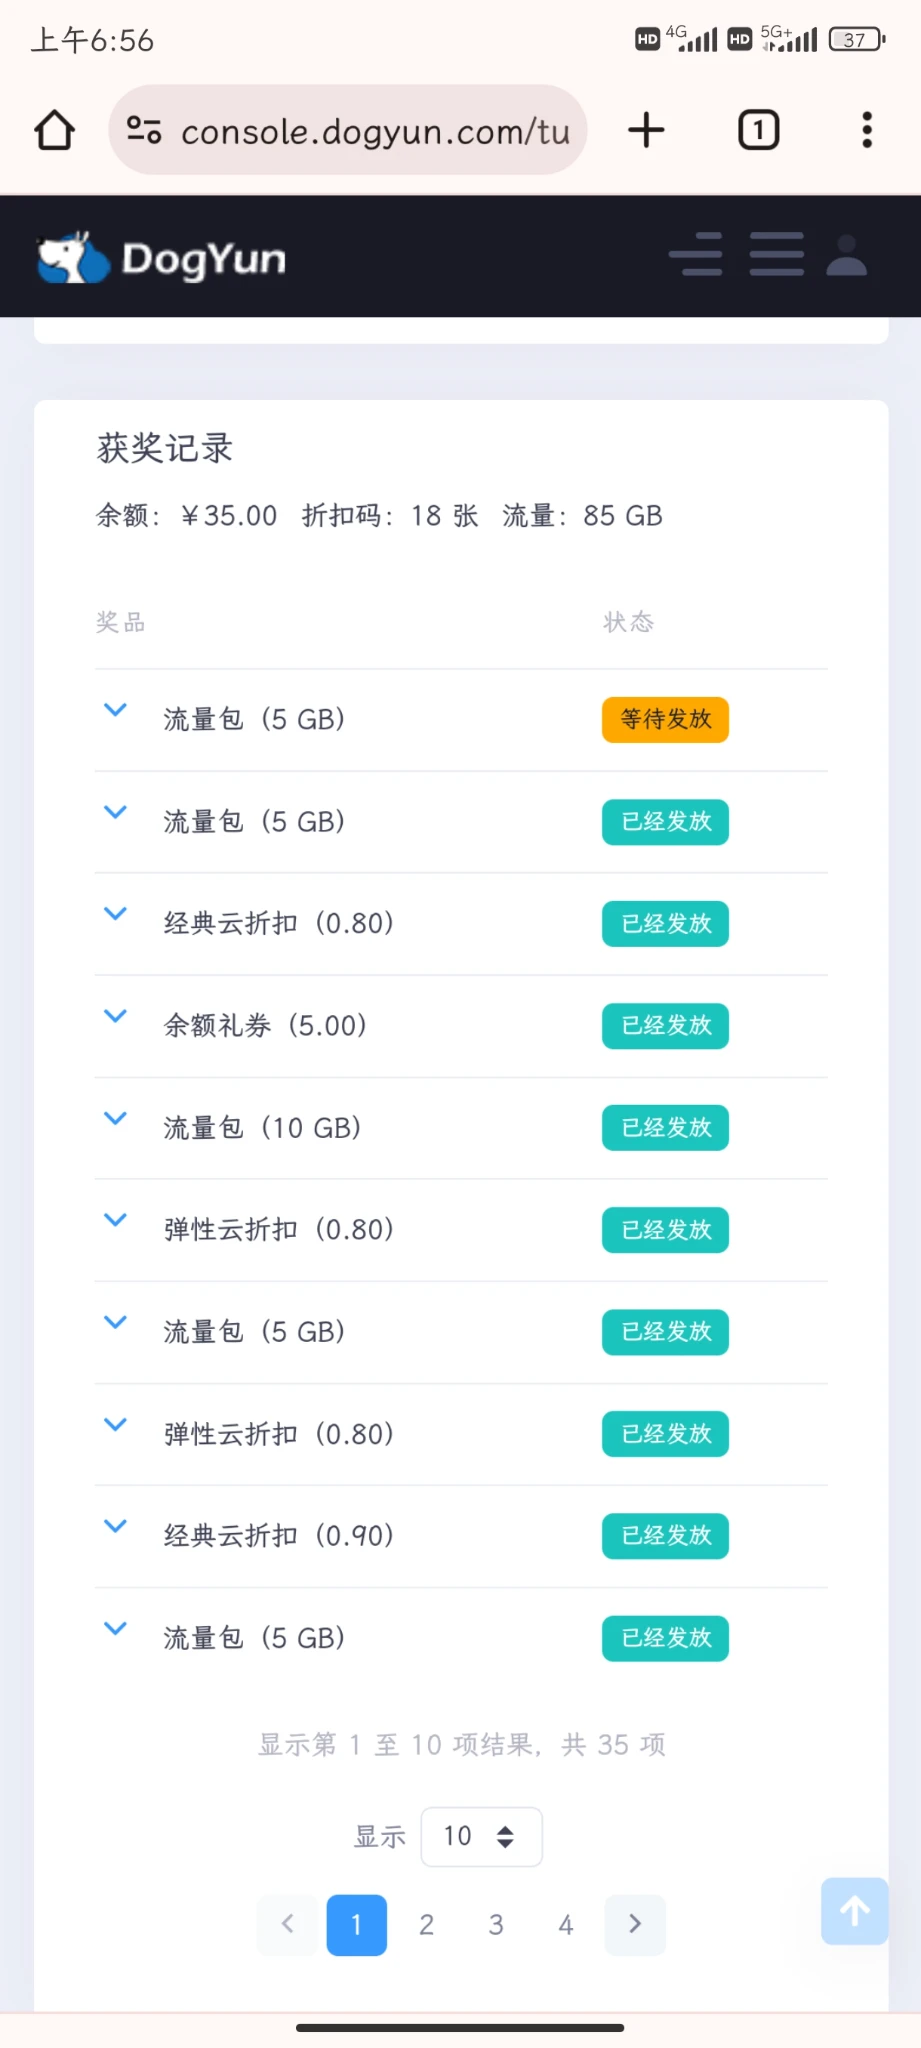921x2048 pixels.
Task: Tap the console.dogyun.com address bar
Action: (x=375, y=131)
